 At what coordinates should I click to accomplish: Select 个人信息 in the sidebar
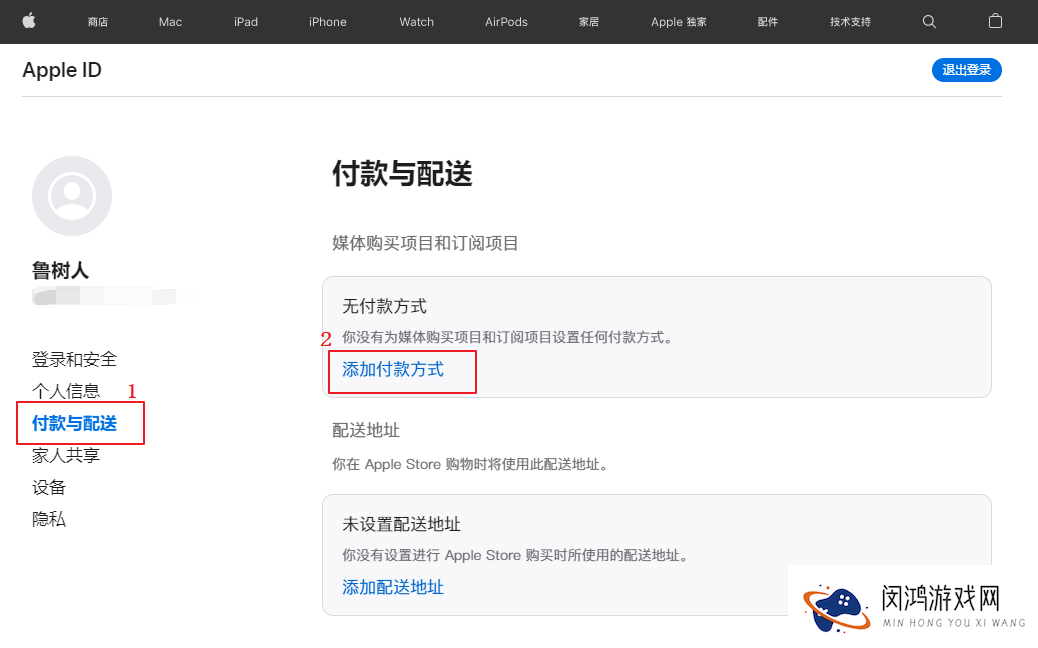coord(66,391)
